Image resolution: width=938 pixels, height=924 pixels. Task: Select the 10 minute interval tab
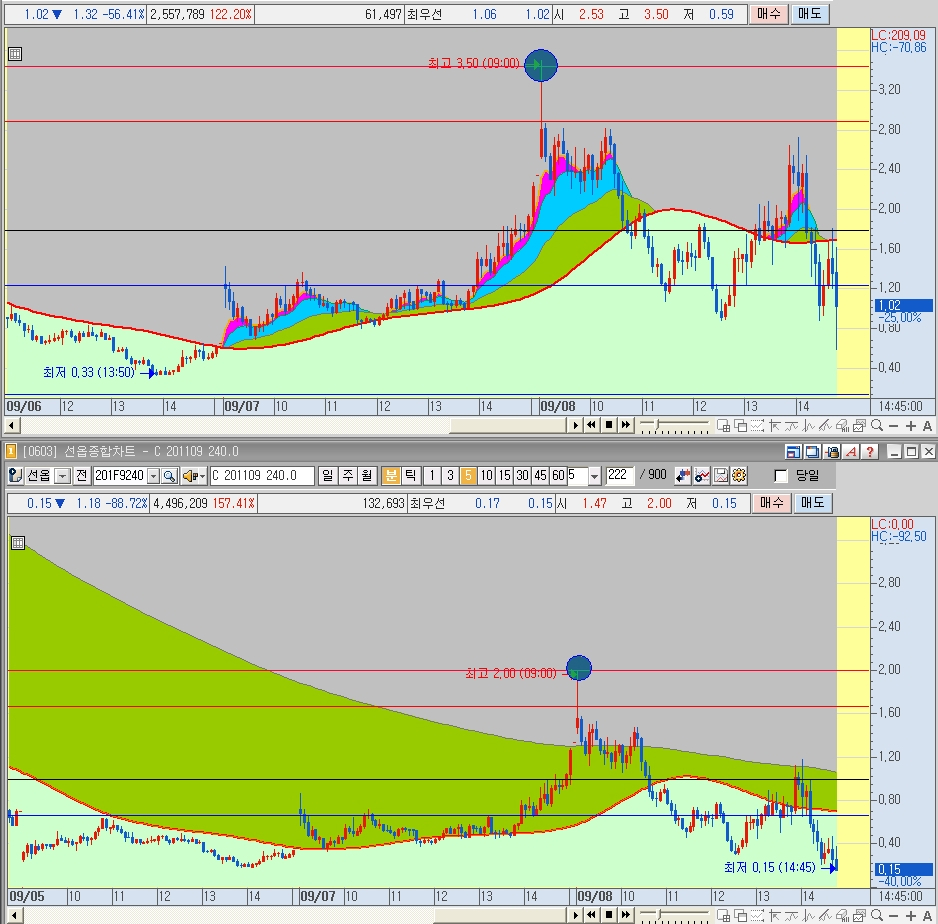(486, 476)
